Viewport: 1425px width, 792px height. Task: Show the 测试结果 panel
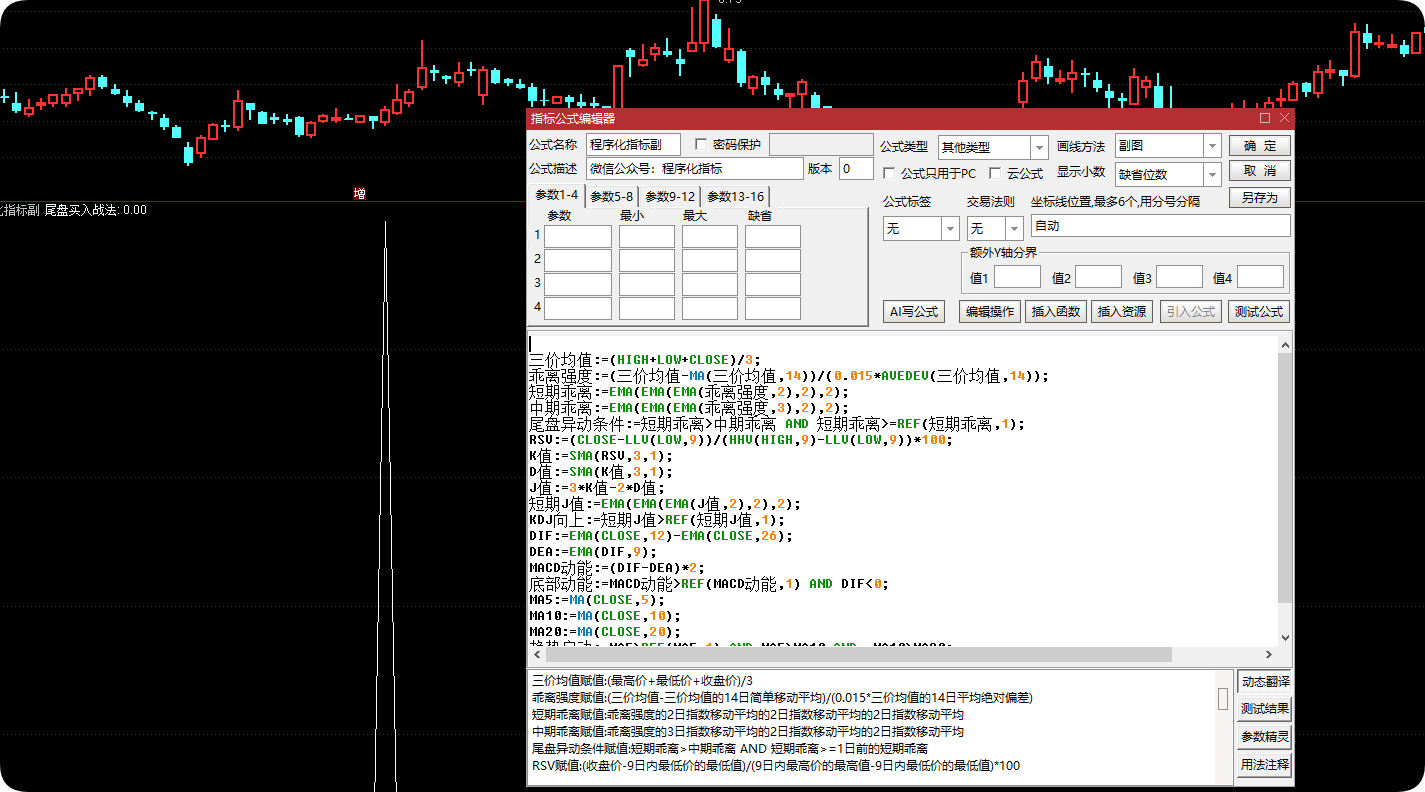[1265, 709]
